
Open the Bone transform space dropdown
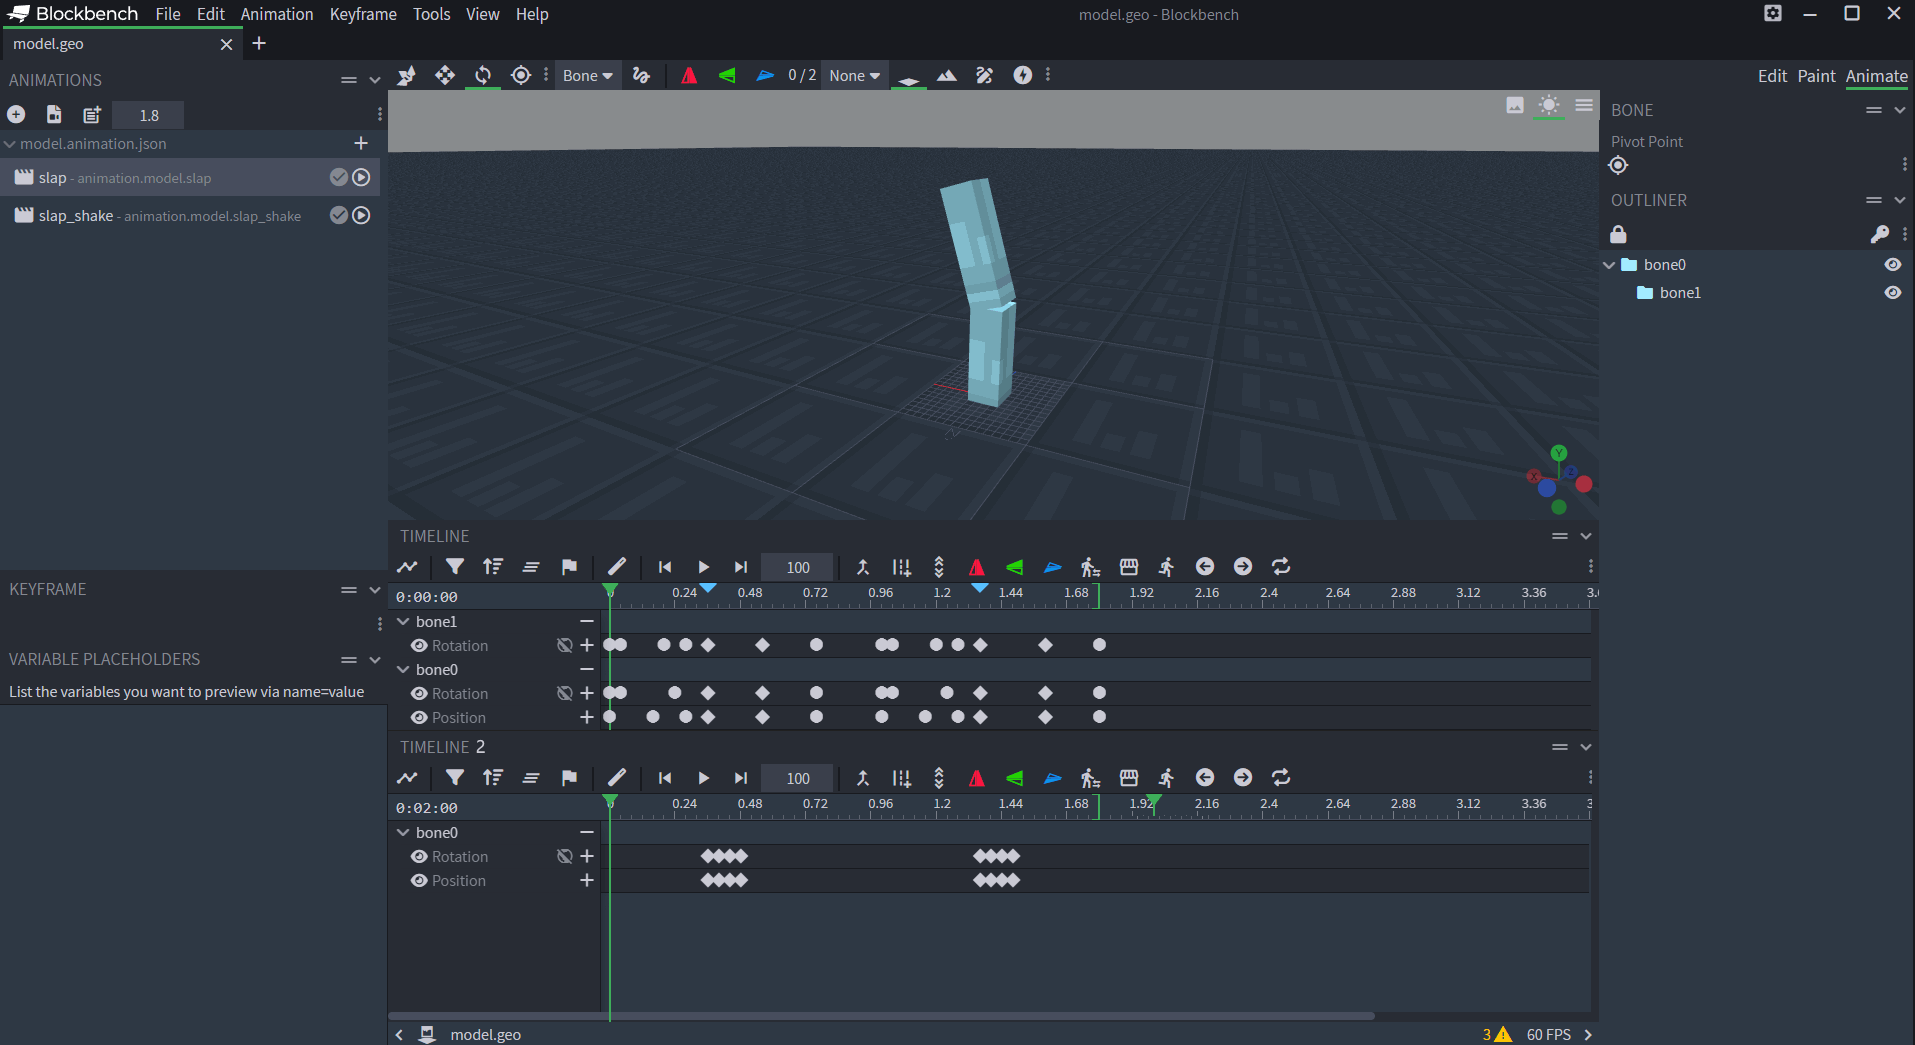[x=588, y=76]
